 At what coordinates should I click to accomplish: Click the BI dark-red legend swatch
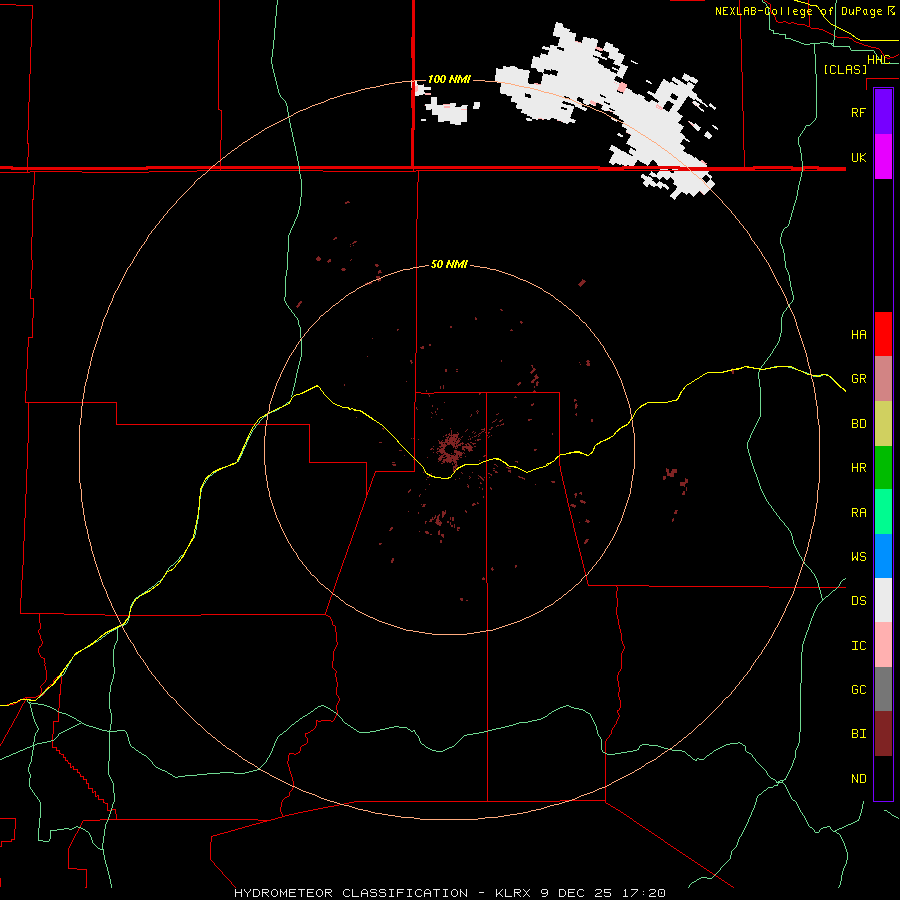(x=883, y=734)
